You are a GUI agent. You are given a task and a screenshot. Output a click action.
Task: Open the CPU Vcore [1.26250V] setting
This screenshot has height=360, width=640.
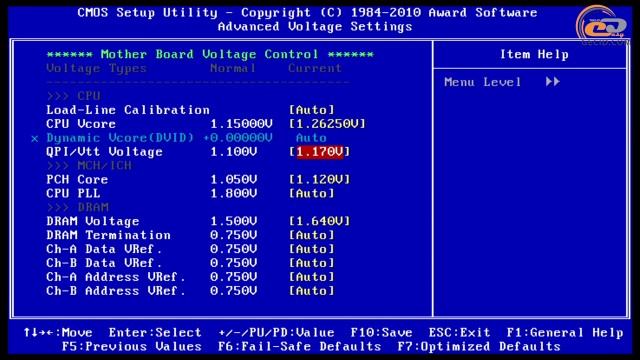pyautogui.click(x=327, y=124)
